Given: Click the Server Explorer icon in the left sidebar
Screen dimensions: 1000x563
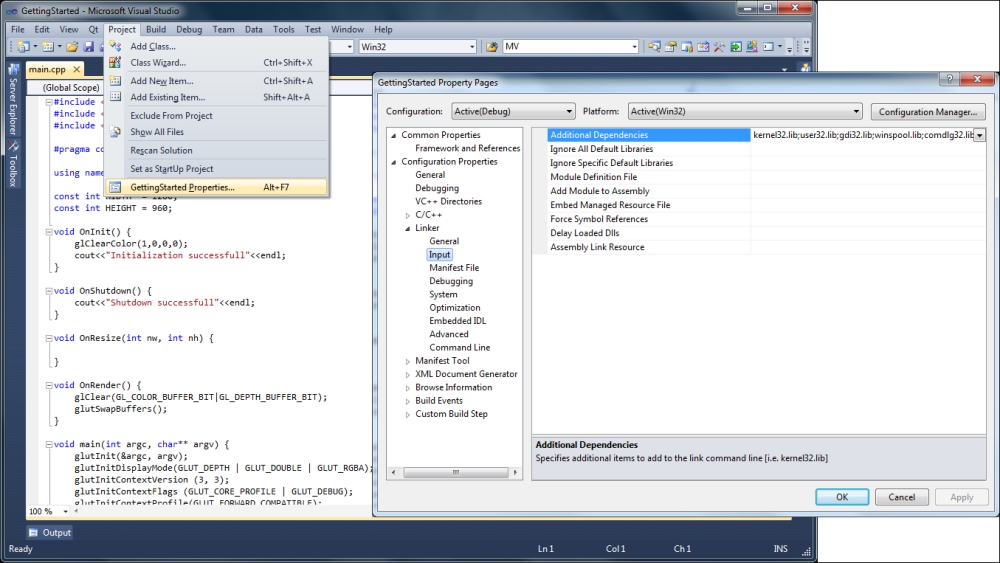Looking at the screenshot, I should (13, 69).
